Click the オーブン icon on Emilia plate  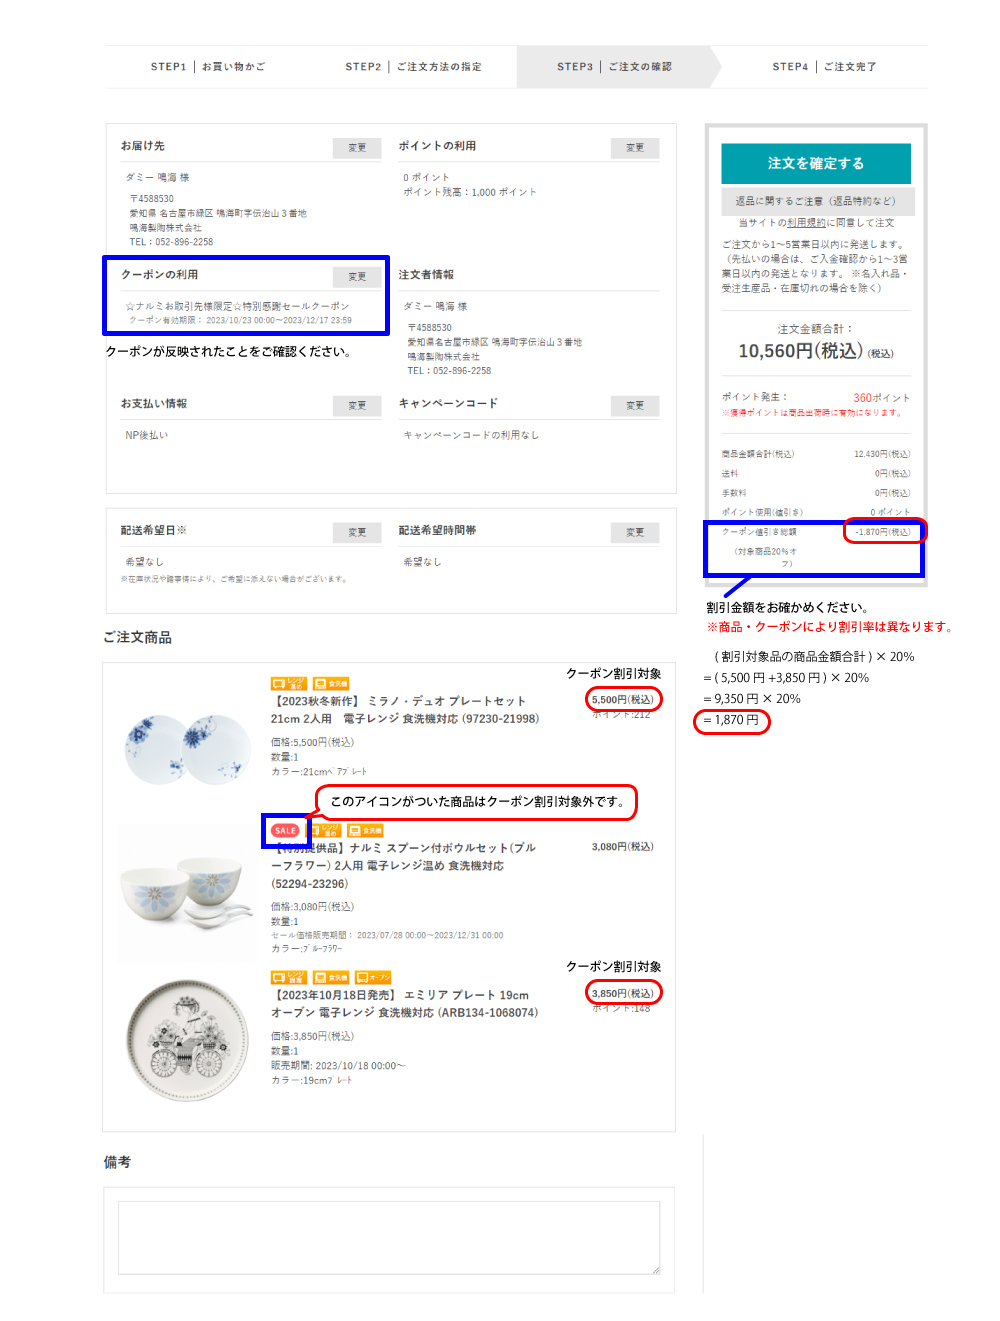pyautogui.click(x=373, y=977)
